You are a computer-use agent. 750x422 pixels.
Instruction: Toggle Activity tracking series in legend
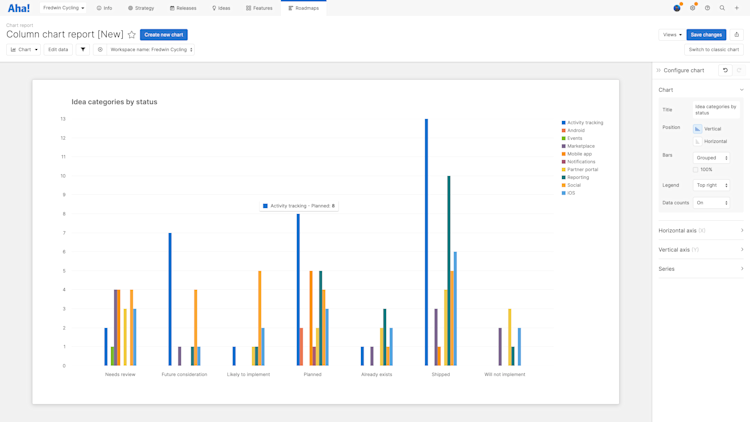583,123
